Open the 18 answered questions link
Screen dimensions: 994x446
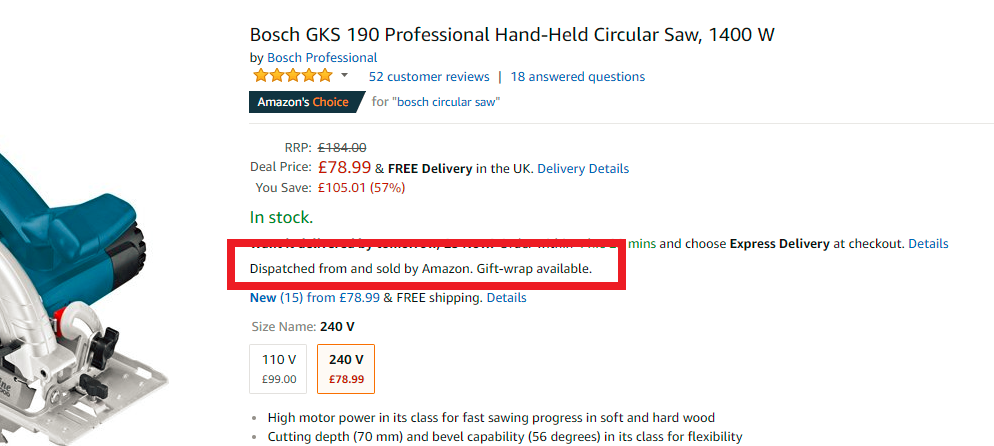(x=578, y=77)
